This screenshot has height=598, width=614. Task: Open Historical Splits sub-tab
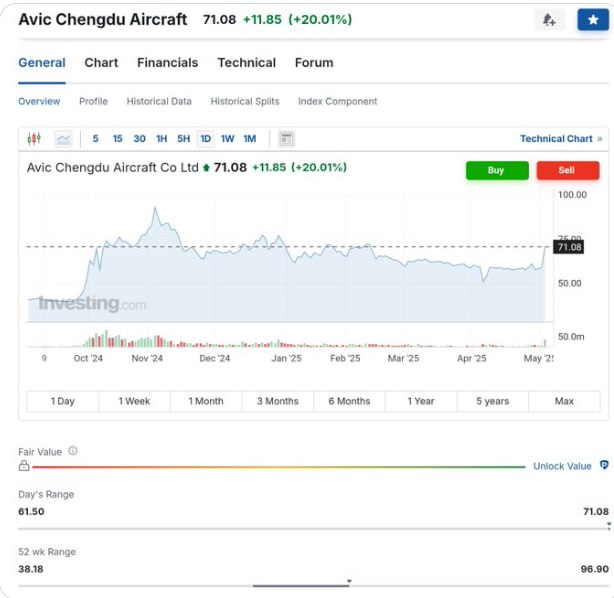(x=245, y=101)
